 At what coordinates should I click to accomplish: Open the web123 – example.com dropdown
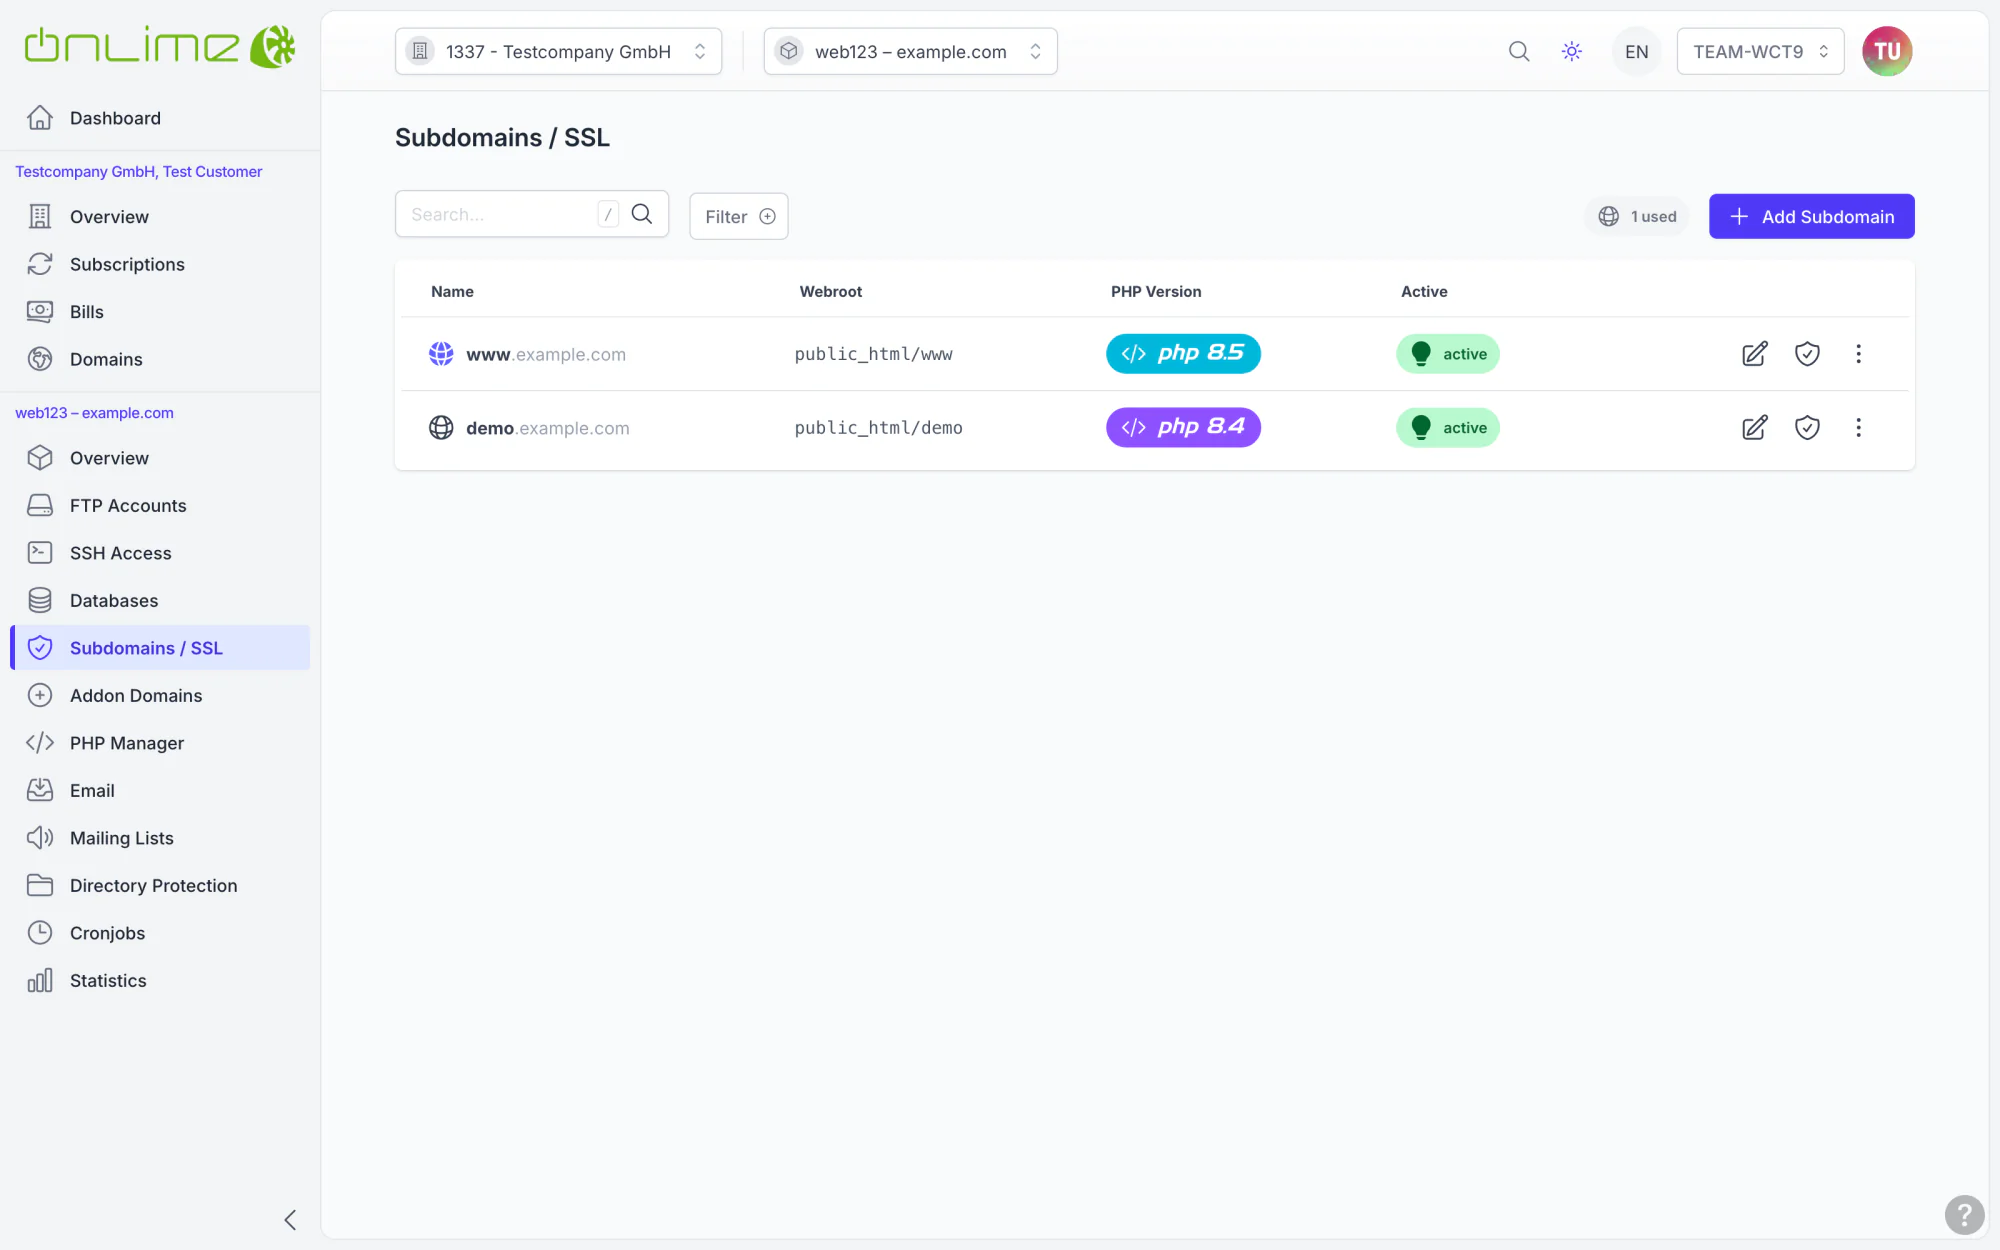(910, 51)
